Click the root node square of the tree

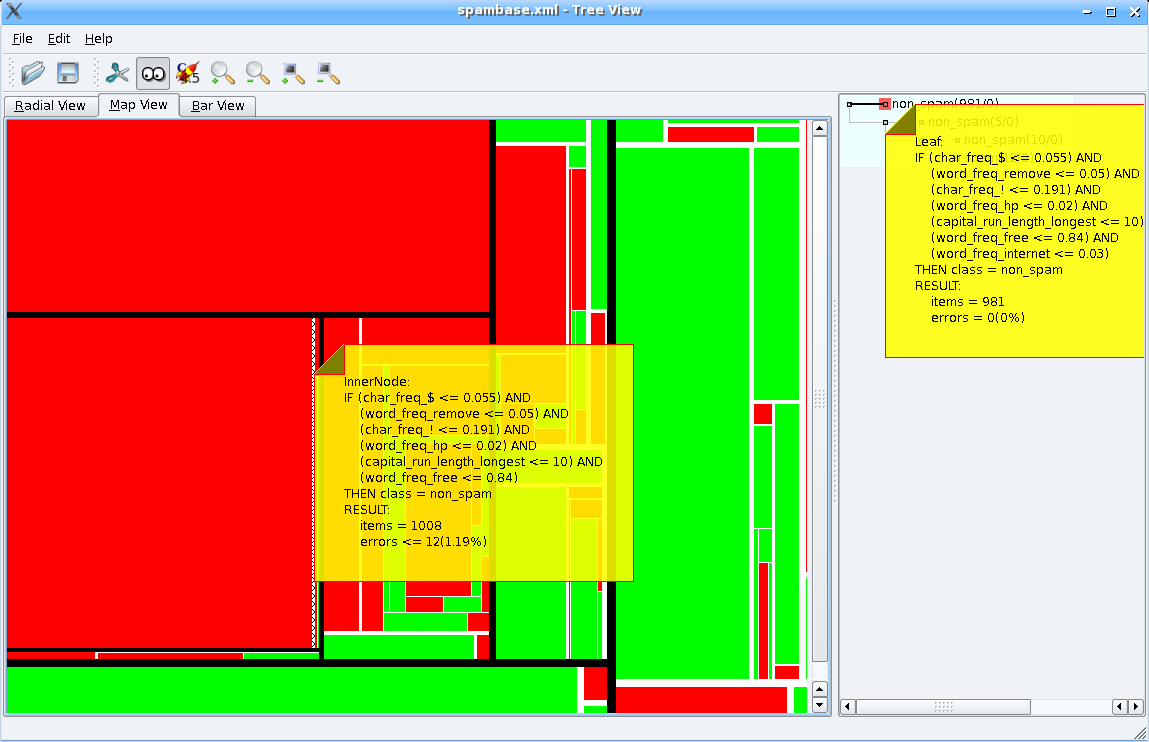849,104
